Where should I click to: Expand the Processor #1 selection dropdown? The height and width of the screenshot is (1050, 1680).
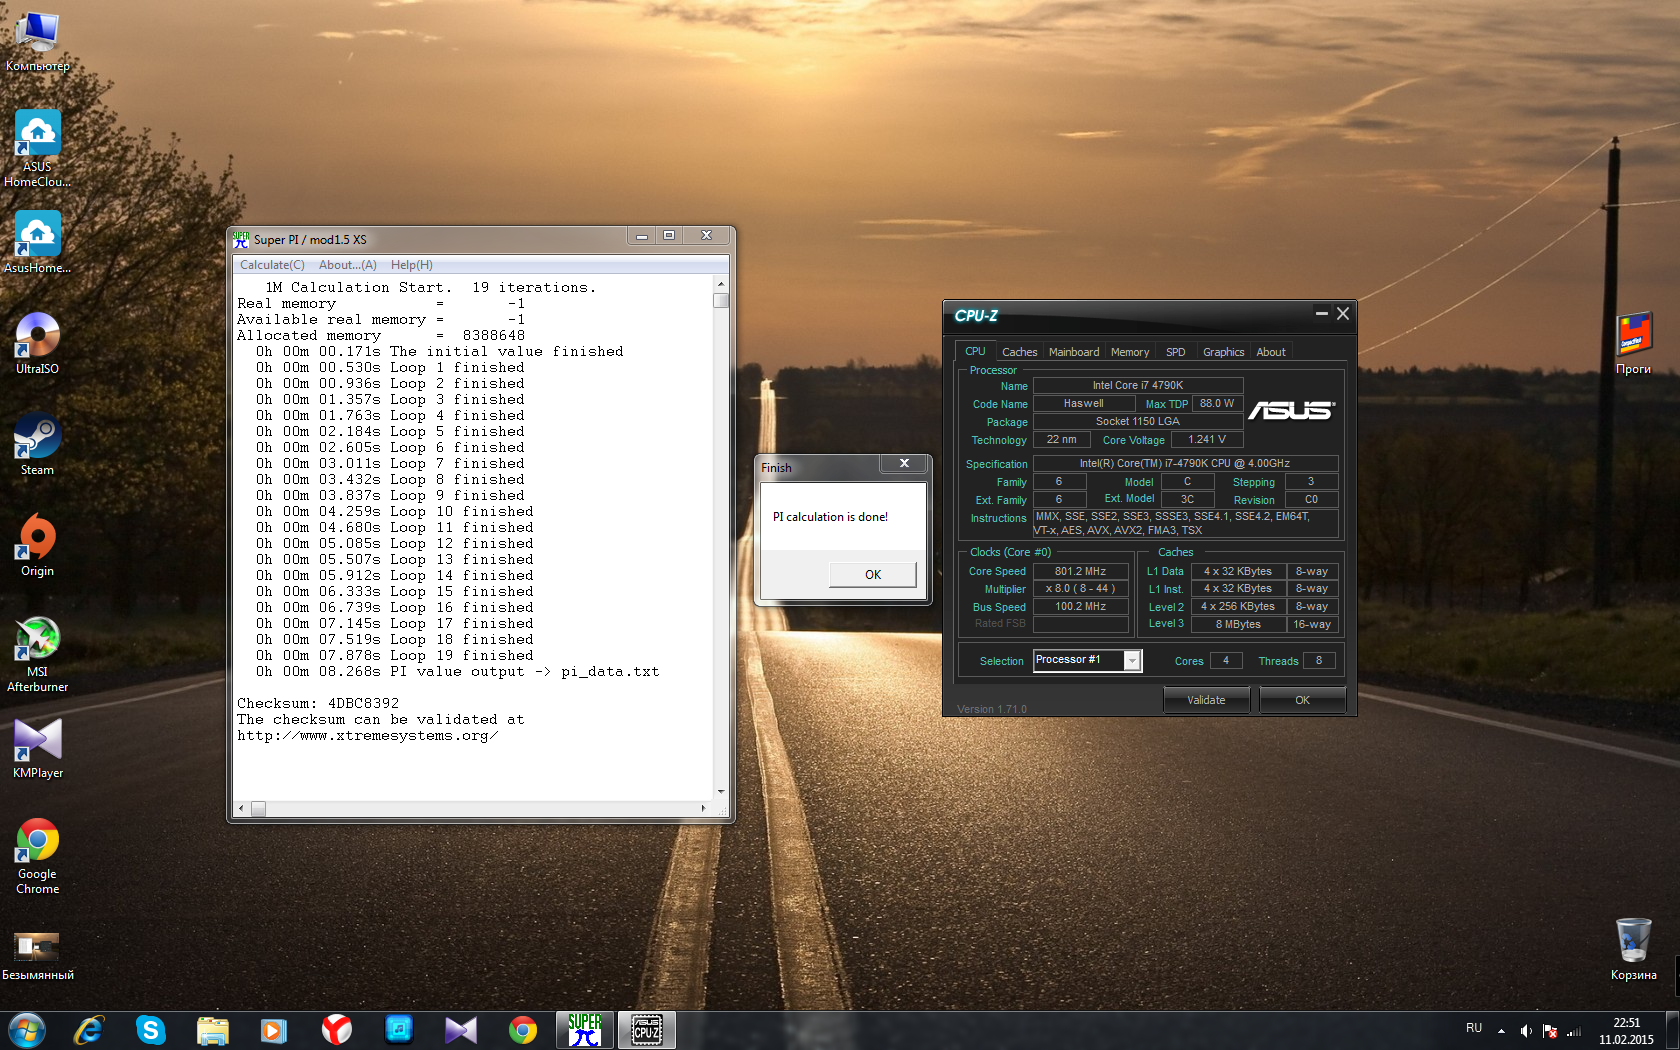pyautogui.click(x=1132, y=661)
